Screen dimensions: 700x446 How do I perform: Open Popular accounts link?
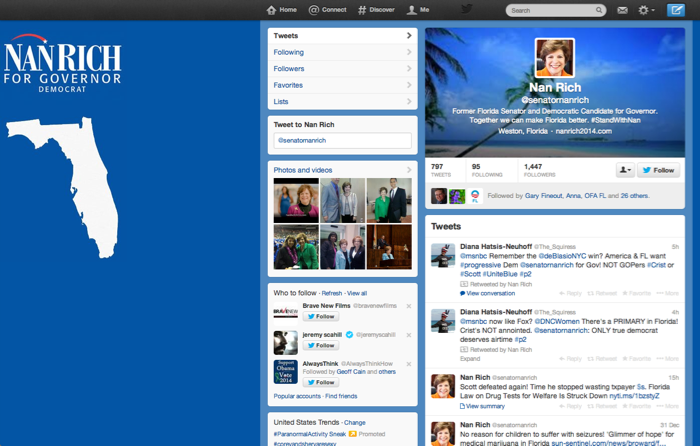coord(297,396)
